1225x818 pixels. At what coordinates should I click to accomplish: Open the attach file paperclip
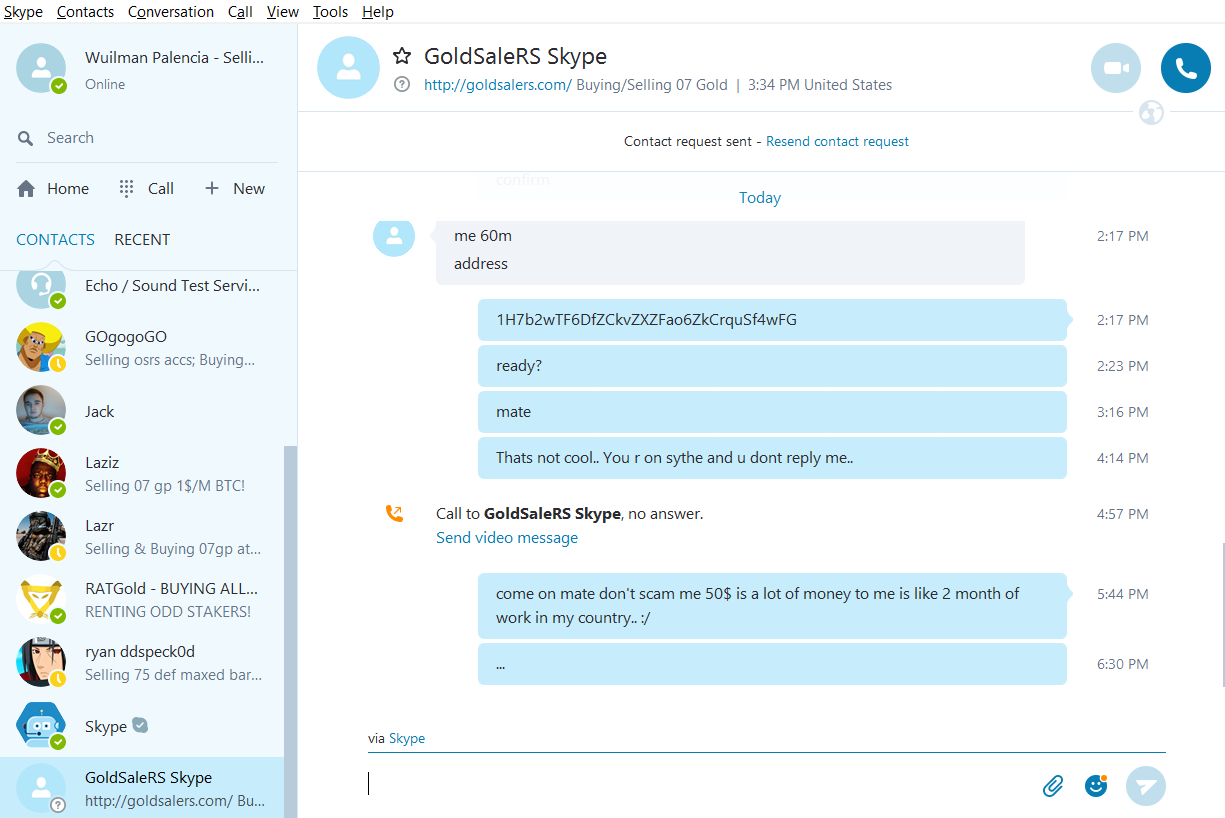coord(1053,786)
